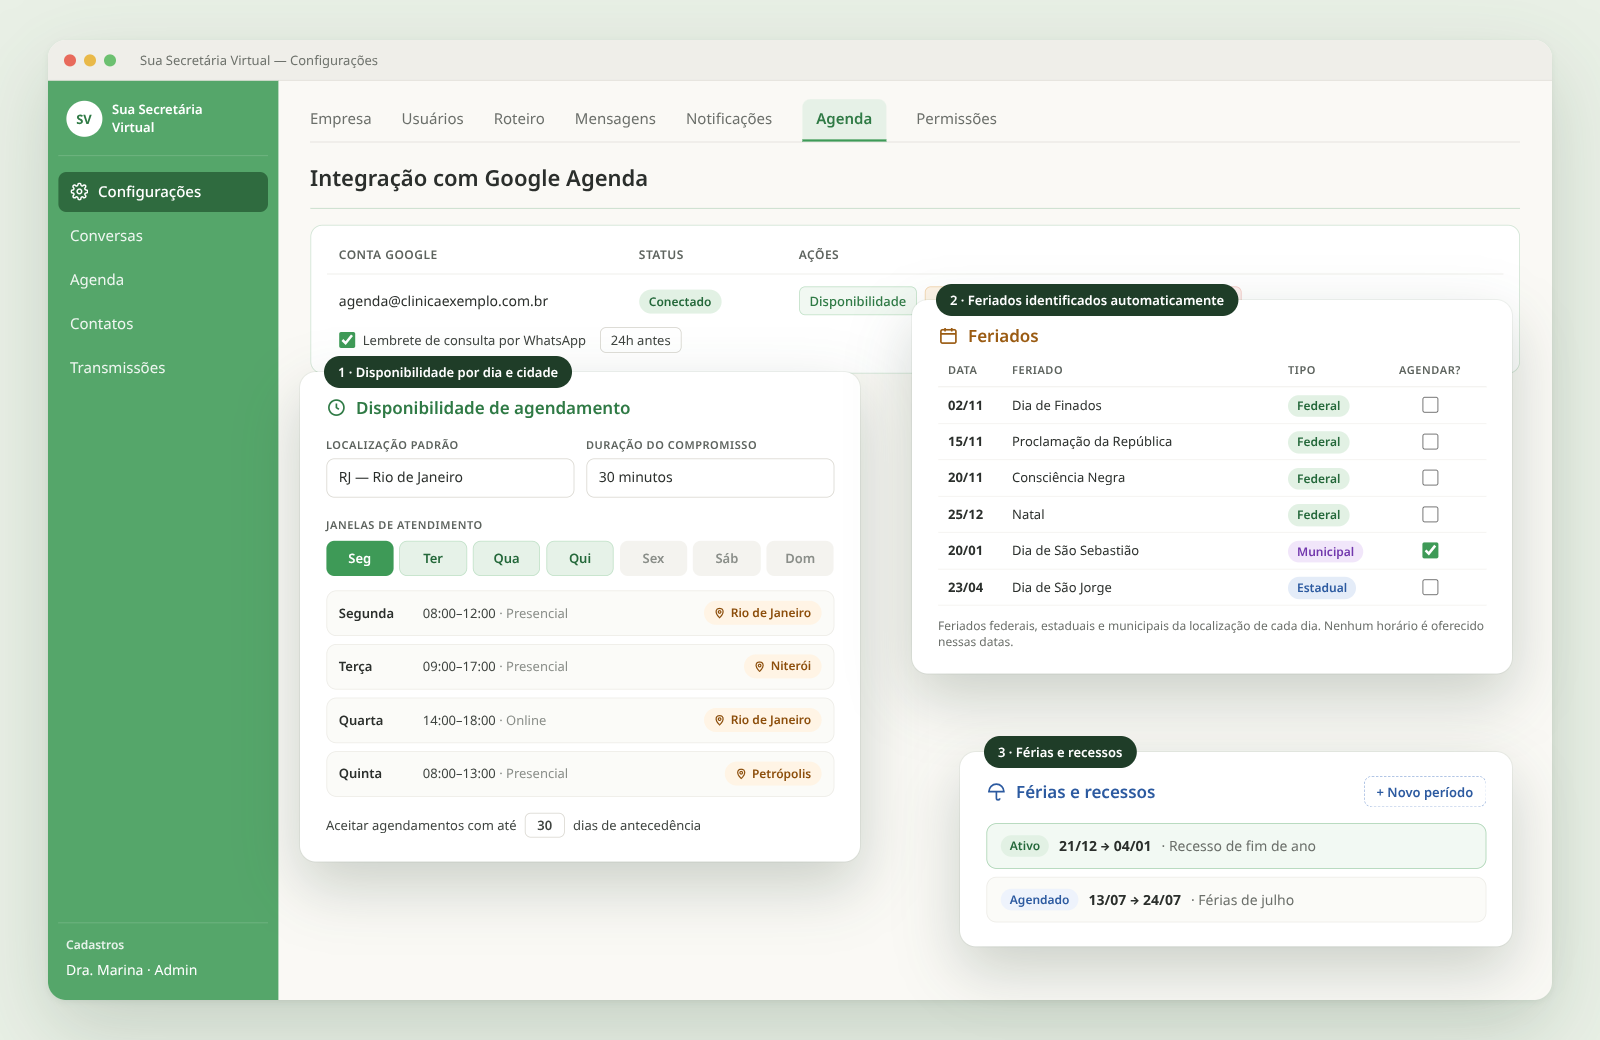The height and width of the screenshot is (1040, 1600).
Task: Select the Seg day button
Action: tap(360, 558)
